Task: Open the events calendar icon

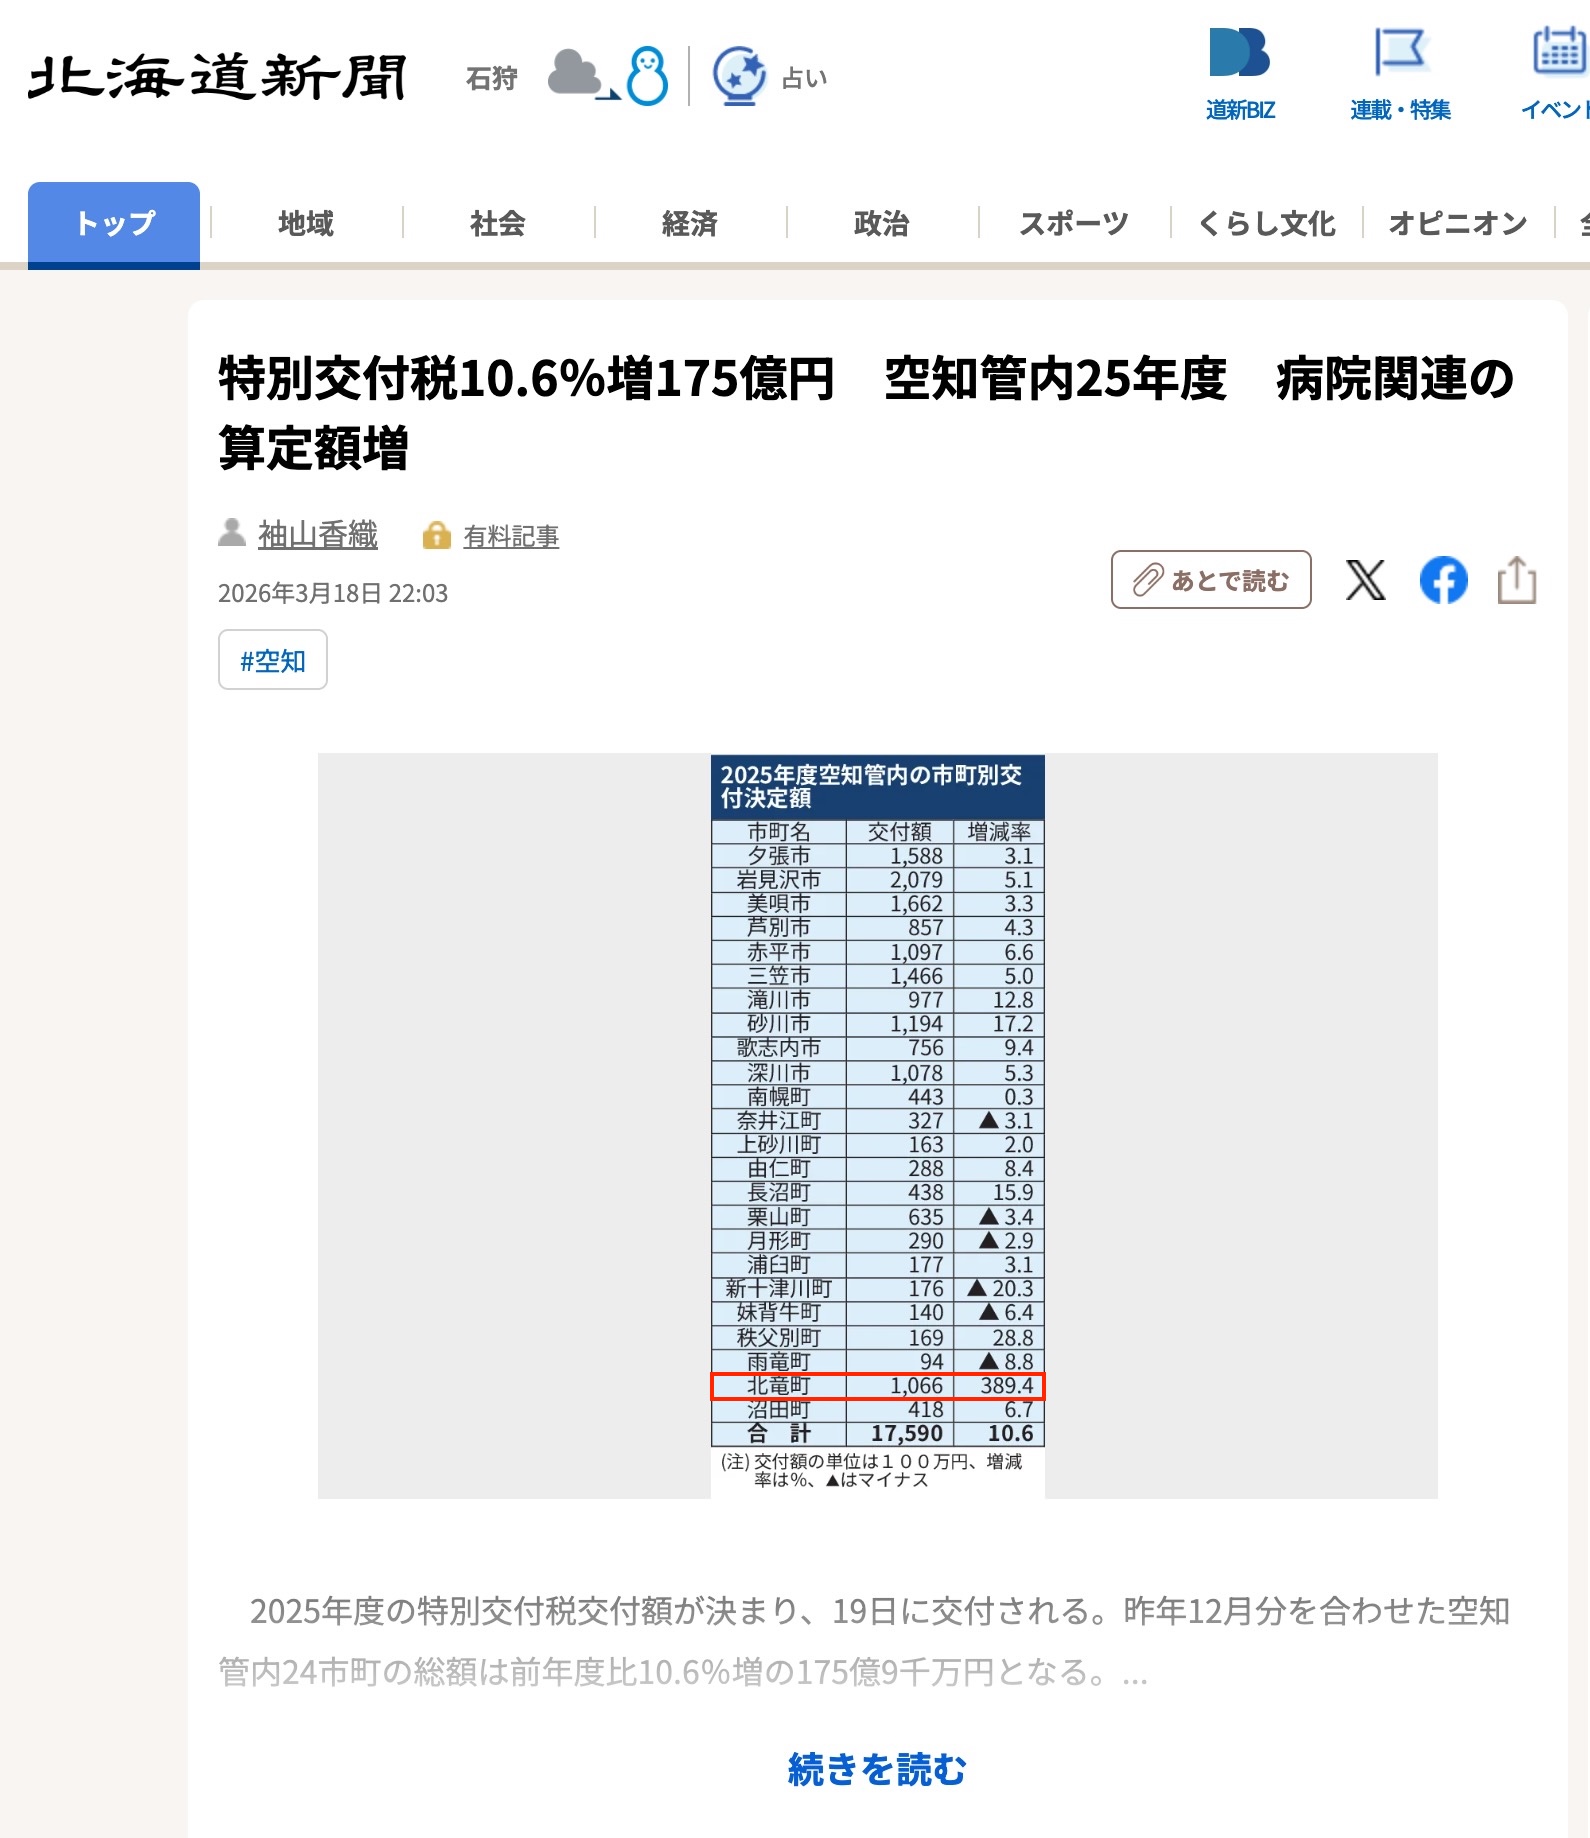Action: coord(1558,52)
